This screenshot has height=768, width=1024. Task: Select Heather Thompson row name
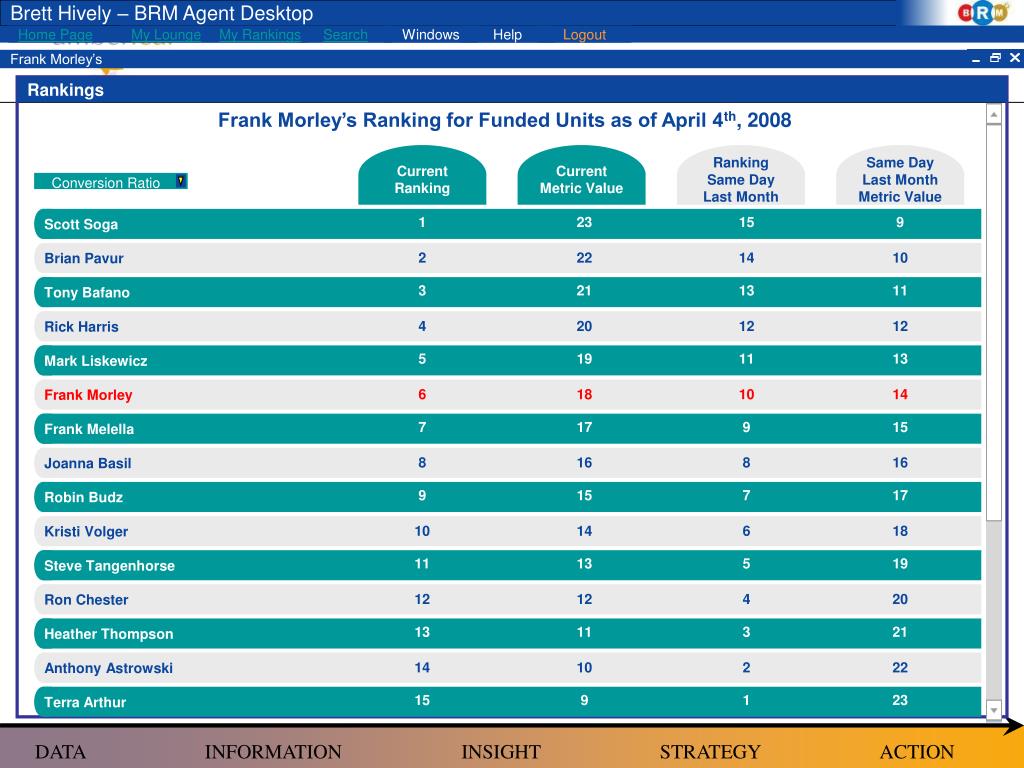tap(109, 633)
